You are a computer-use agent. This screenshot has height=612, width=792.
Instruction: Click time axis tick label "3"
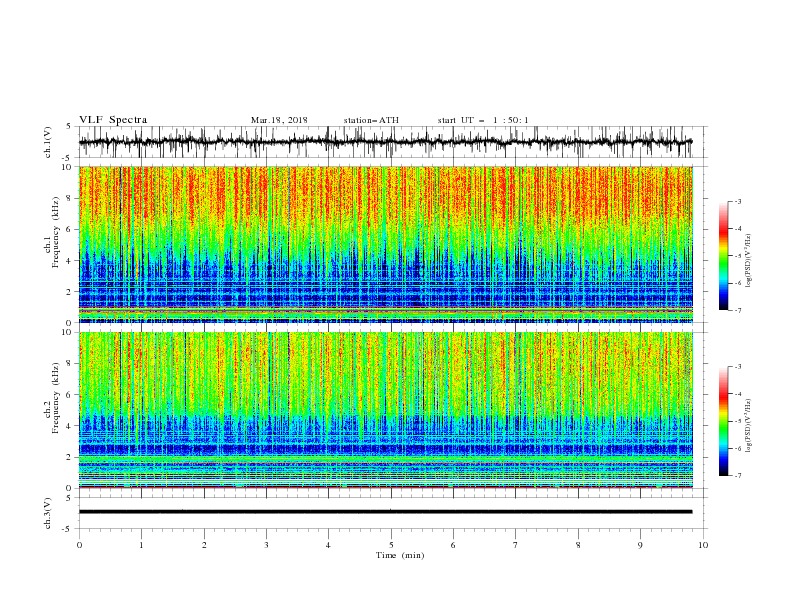pos(266,545)
